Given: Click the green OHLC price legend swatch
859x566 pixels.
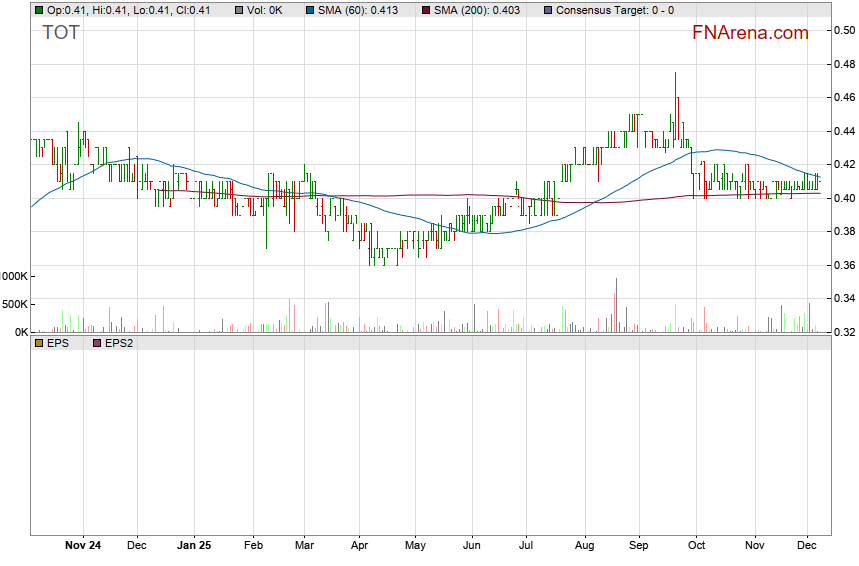Looking at the screenshot, I should pyautogui.click(x=39, y=10).
